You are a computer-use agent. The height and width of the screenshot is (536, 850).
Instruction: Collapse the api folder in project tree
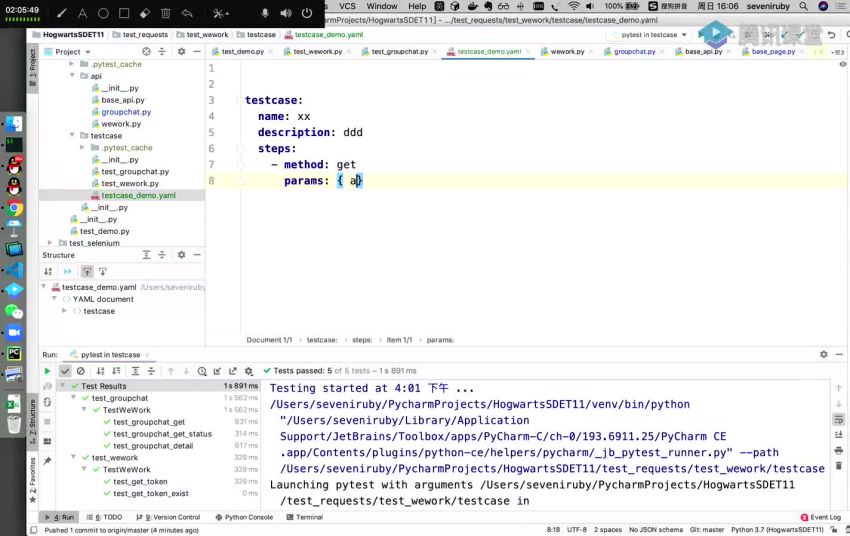click(72, 76)
